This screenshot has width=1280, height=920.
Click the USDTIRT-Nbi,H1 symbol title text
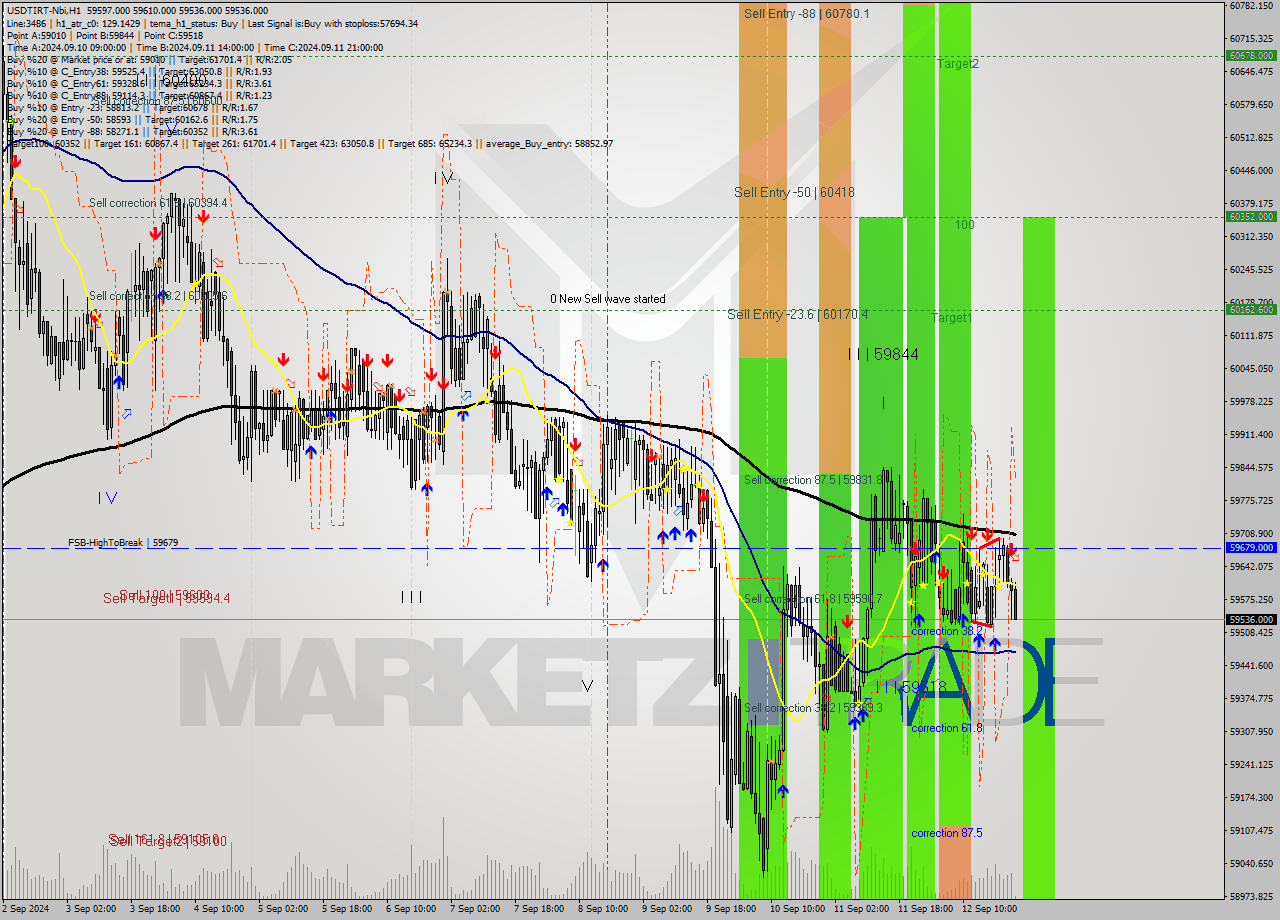click(43, 10)
